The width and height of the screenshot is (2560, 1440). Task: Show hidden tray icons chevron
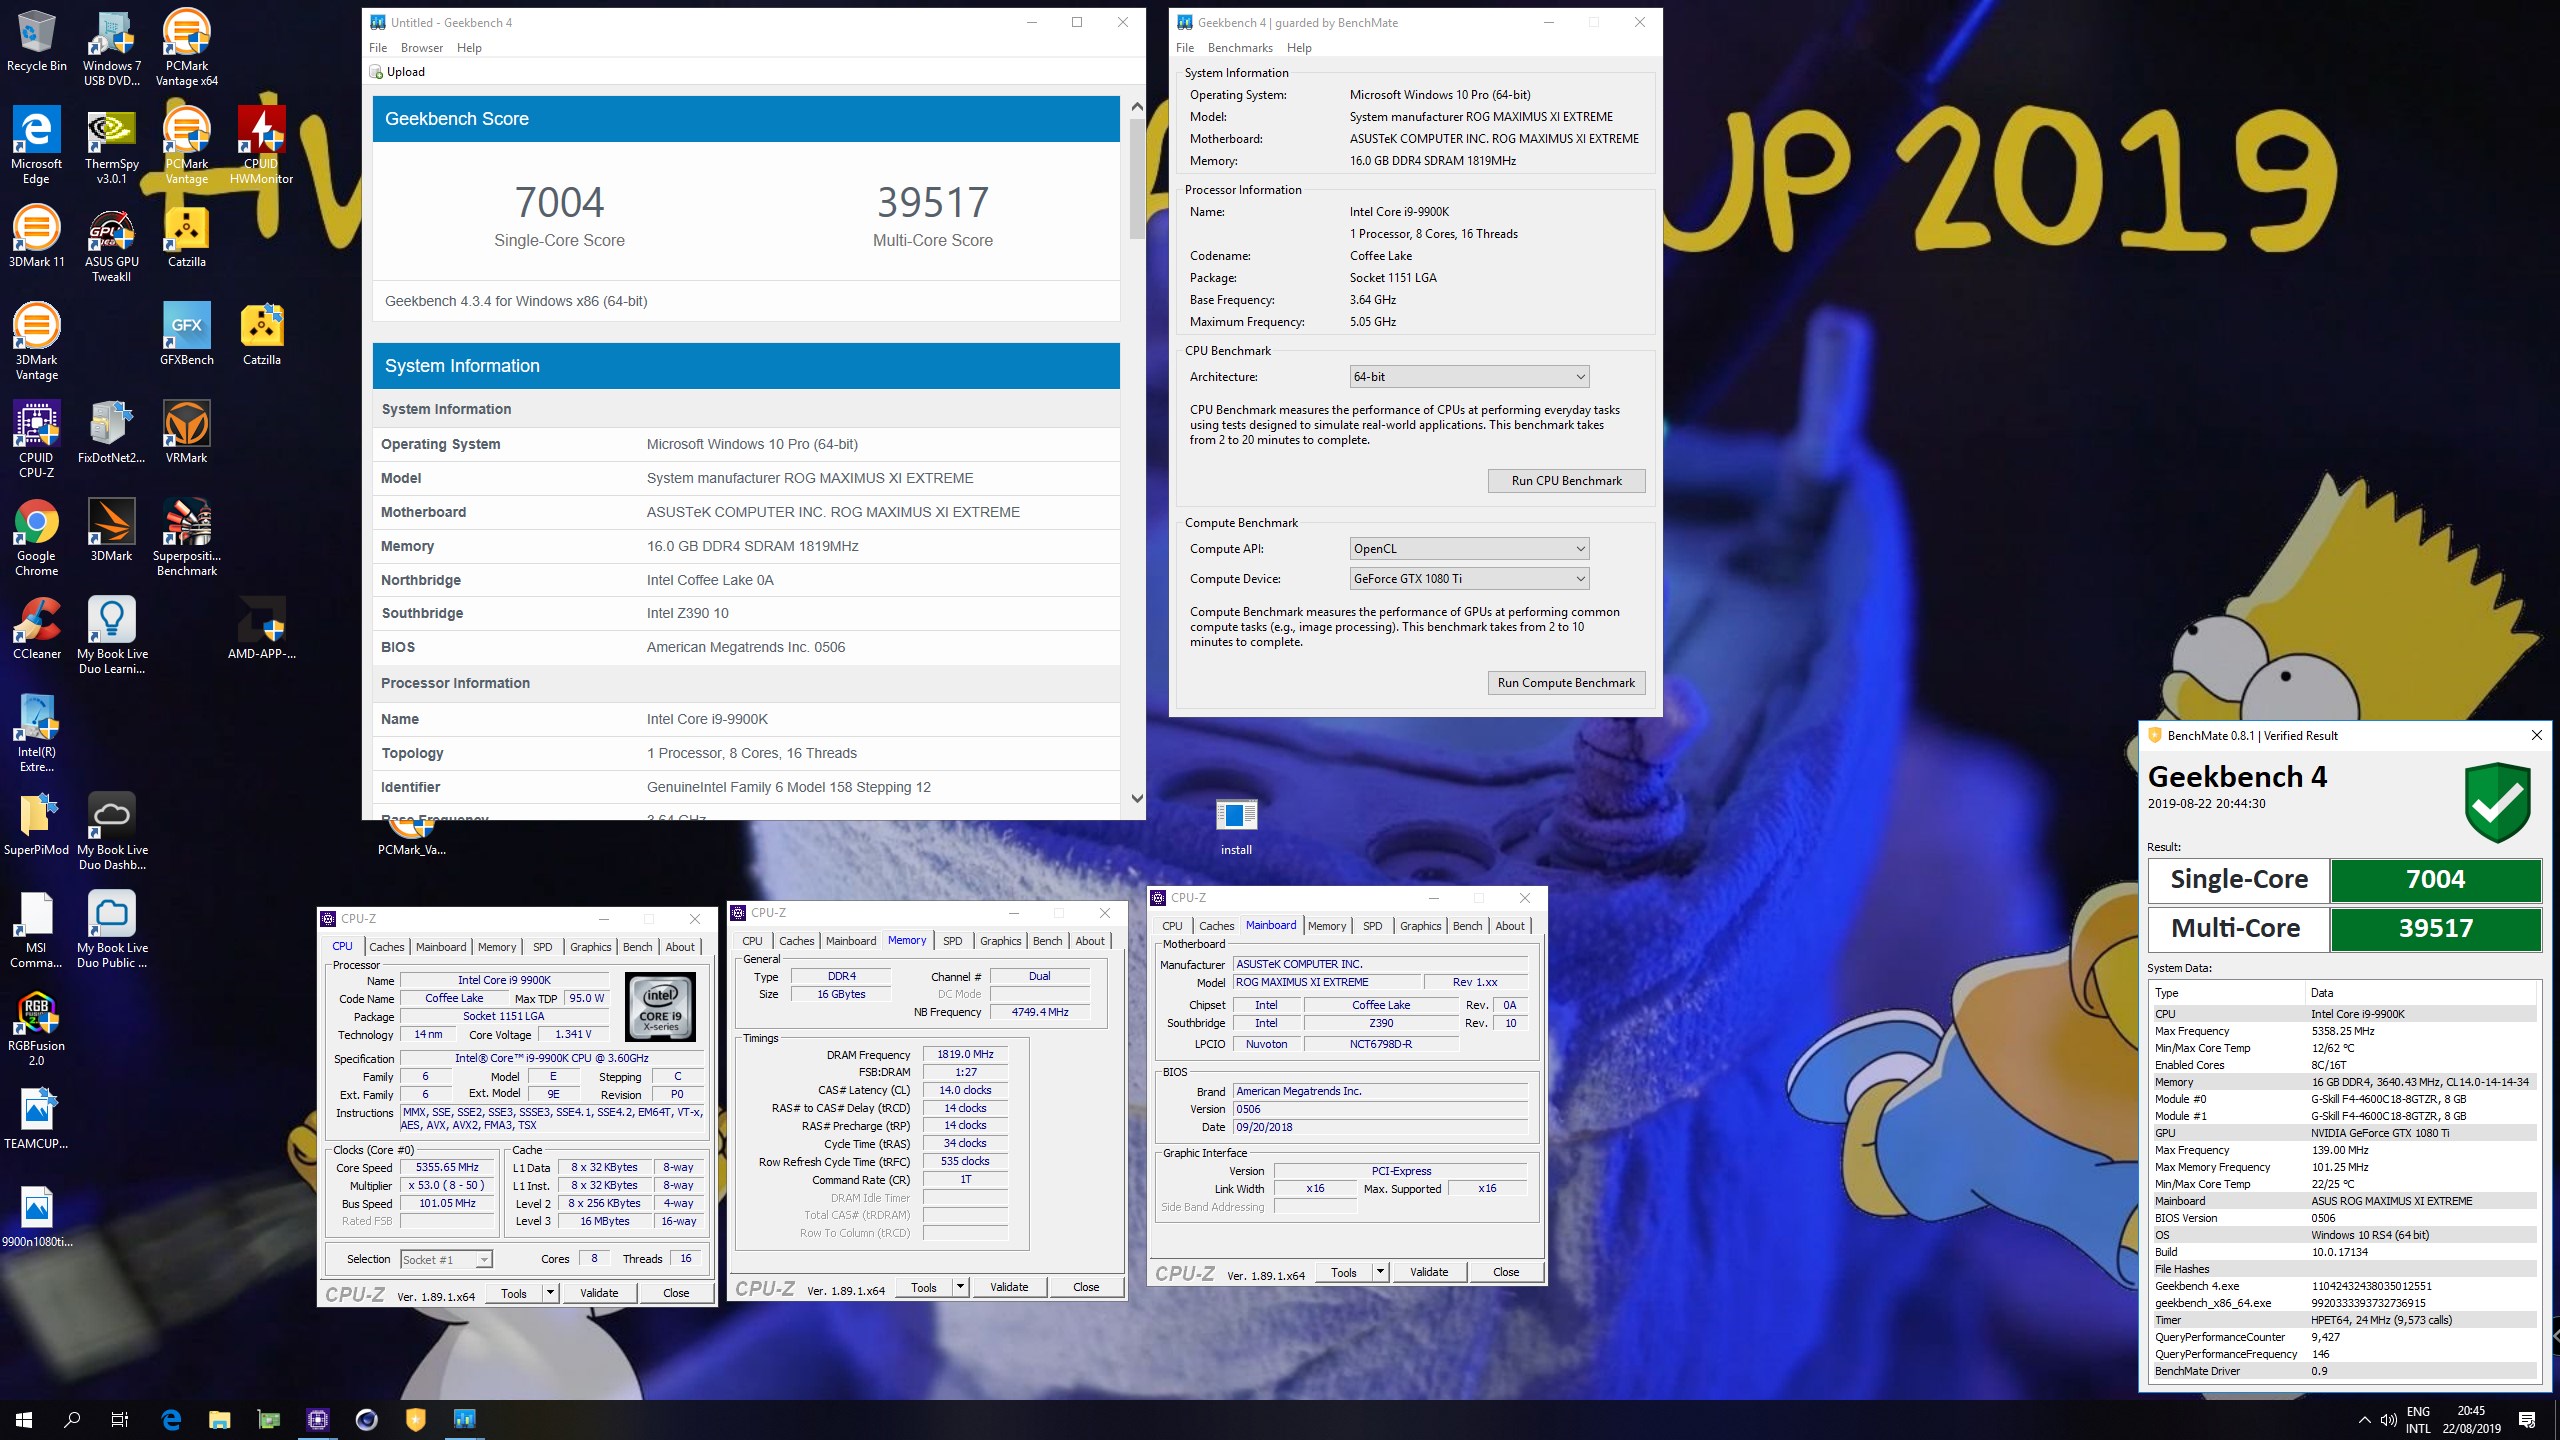click(2364, 1420)
